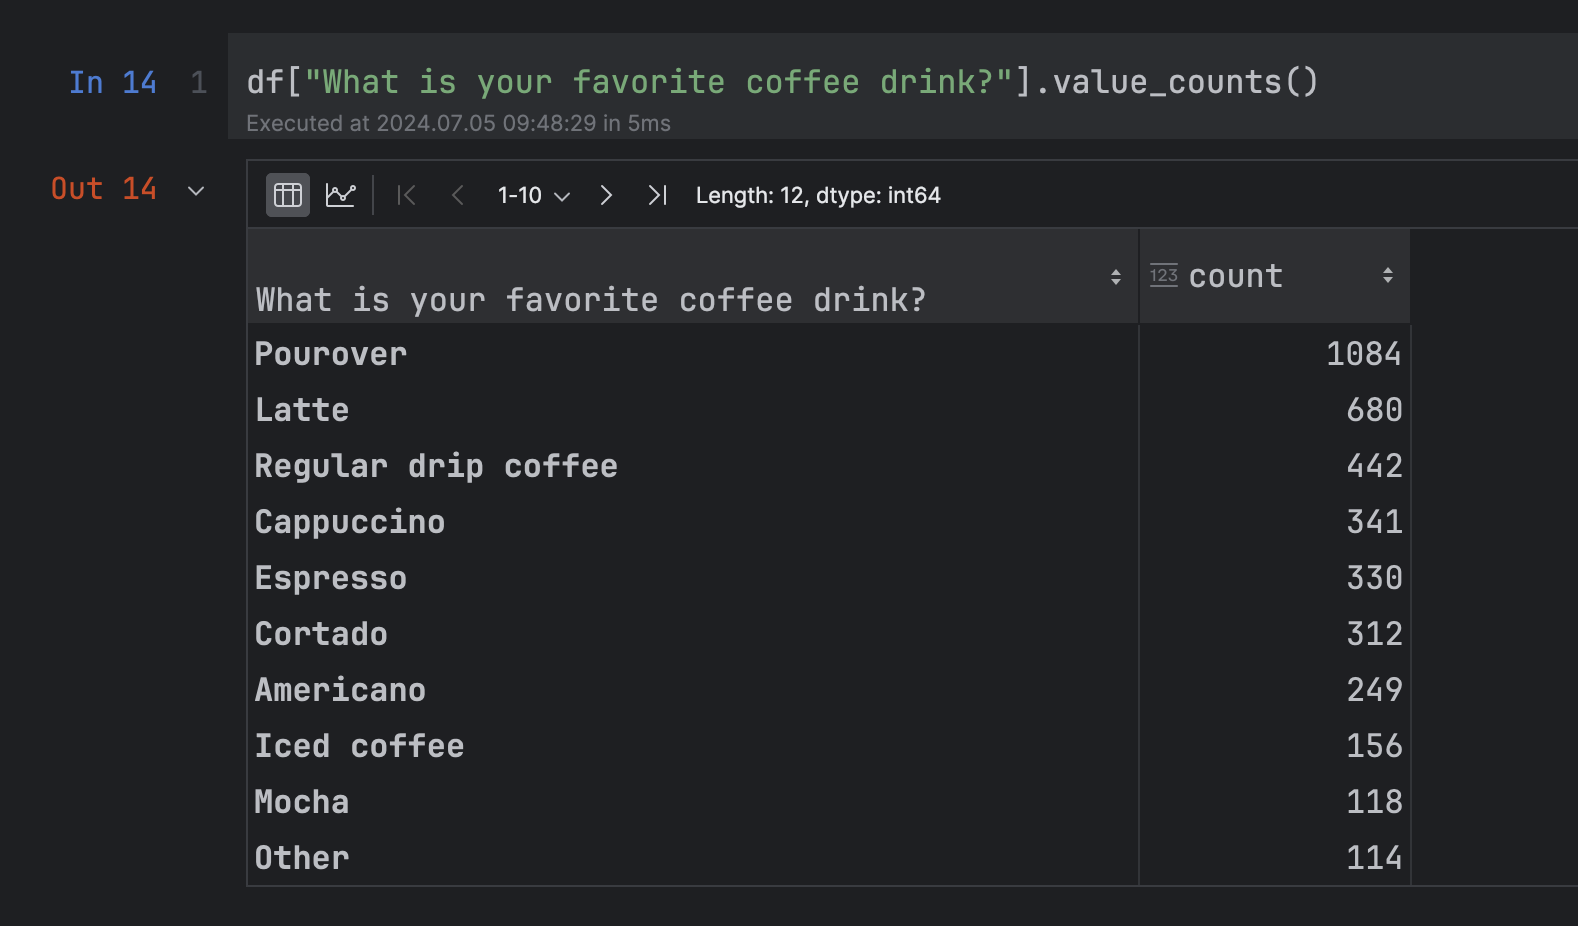This screenshot has height=926, width=1578.
Task: Switch to chart view icon
Action: pos(340,195)
